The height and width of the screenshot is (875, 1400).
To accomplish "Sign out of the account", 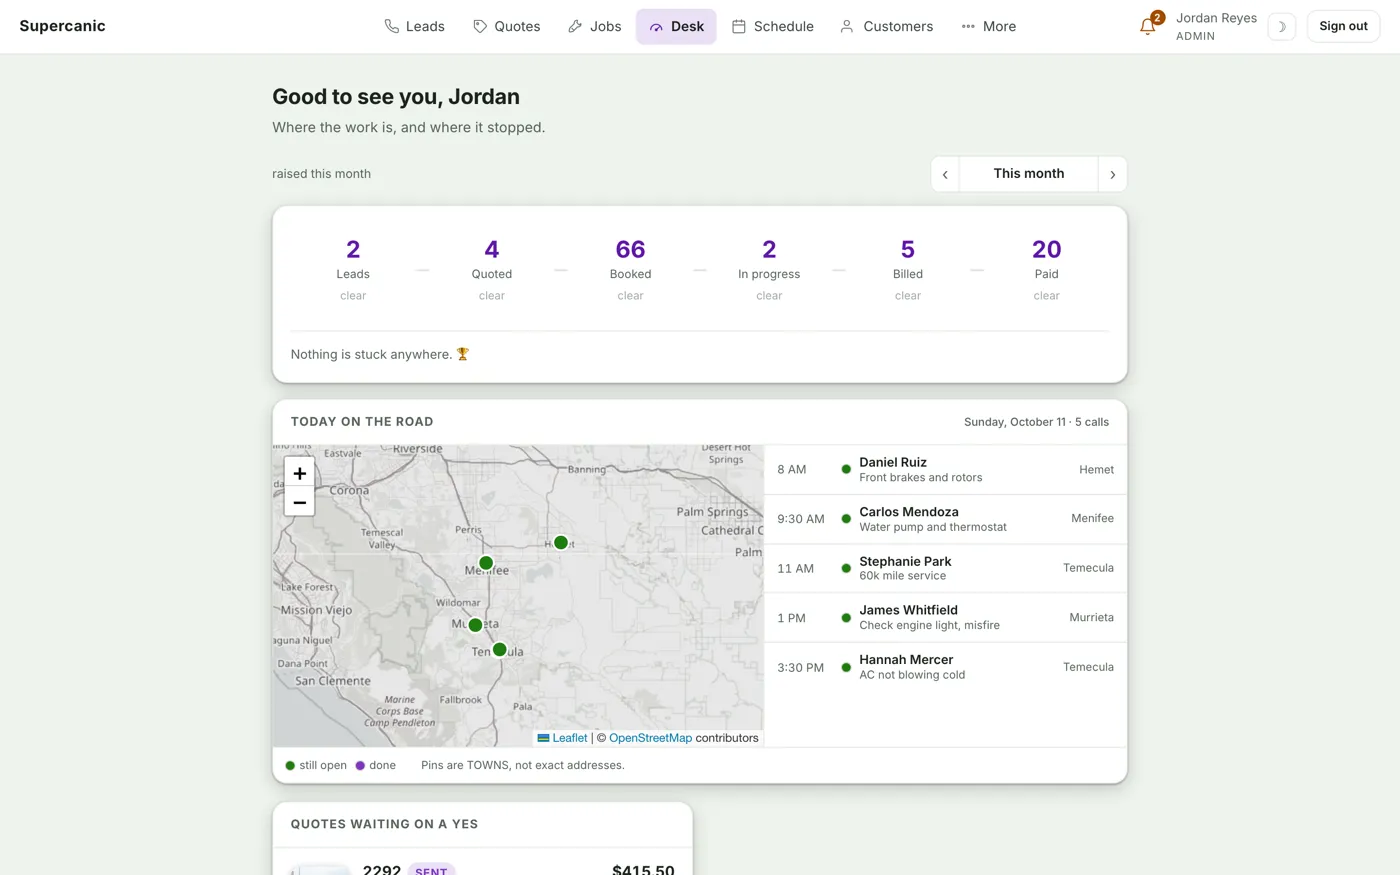I will tap(1343, 26).
